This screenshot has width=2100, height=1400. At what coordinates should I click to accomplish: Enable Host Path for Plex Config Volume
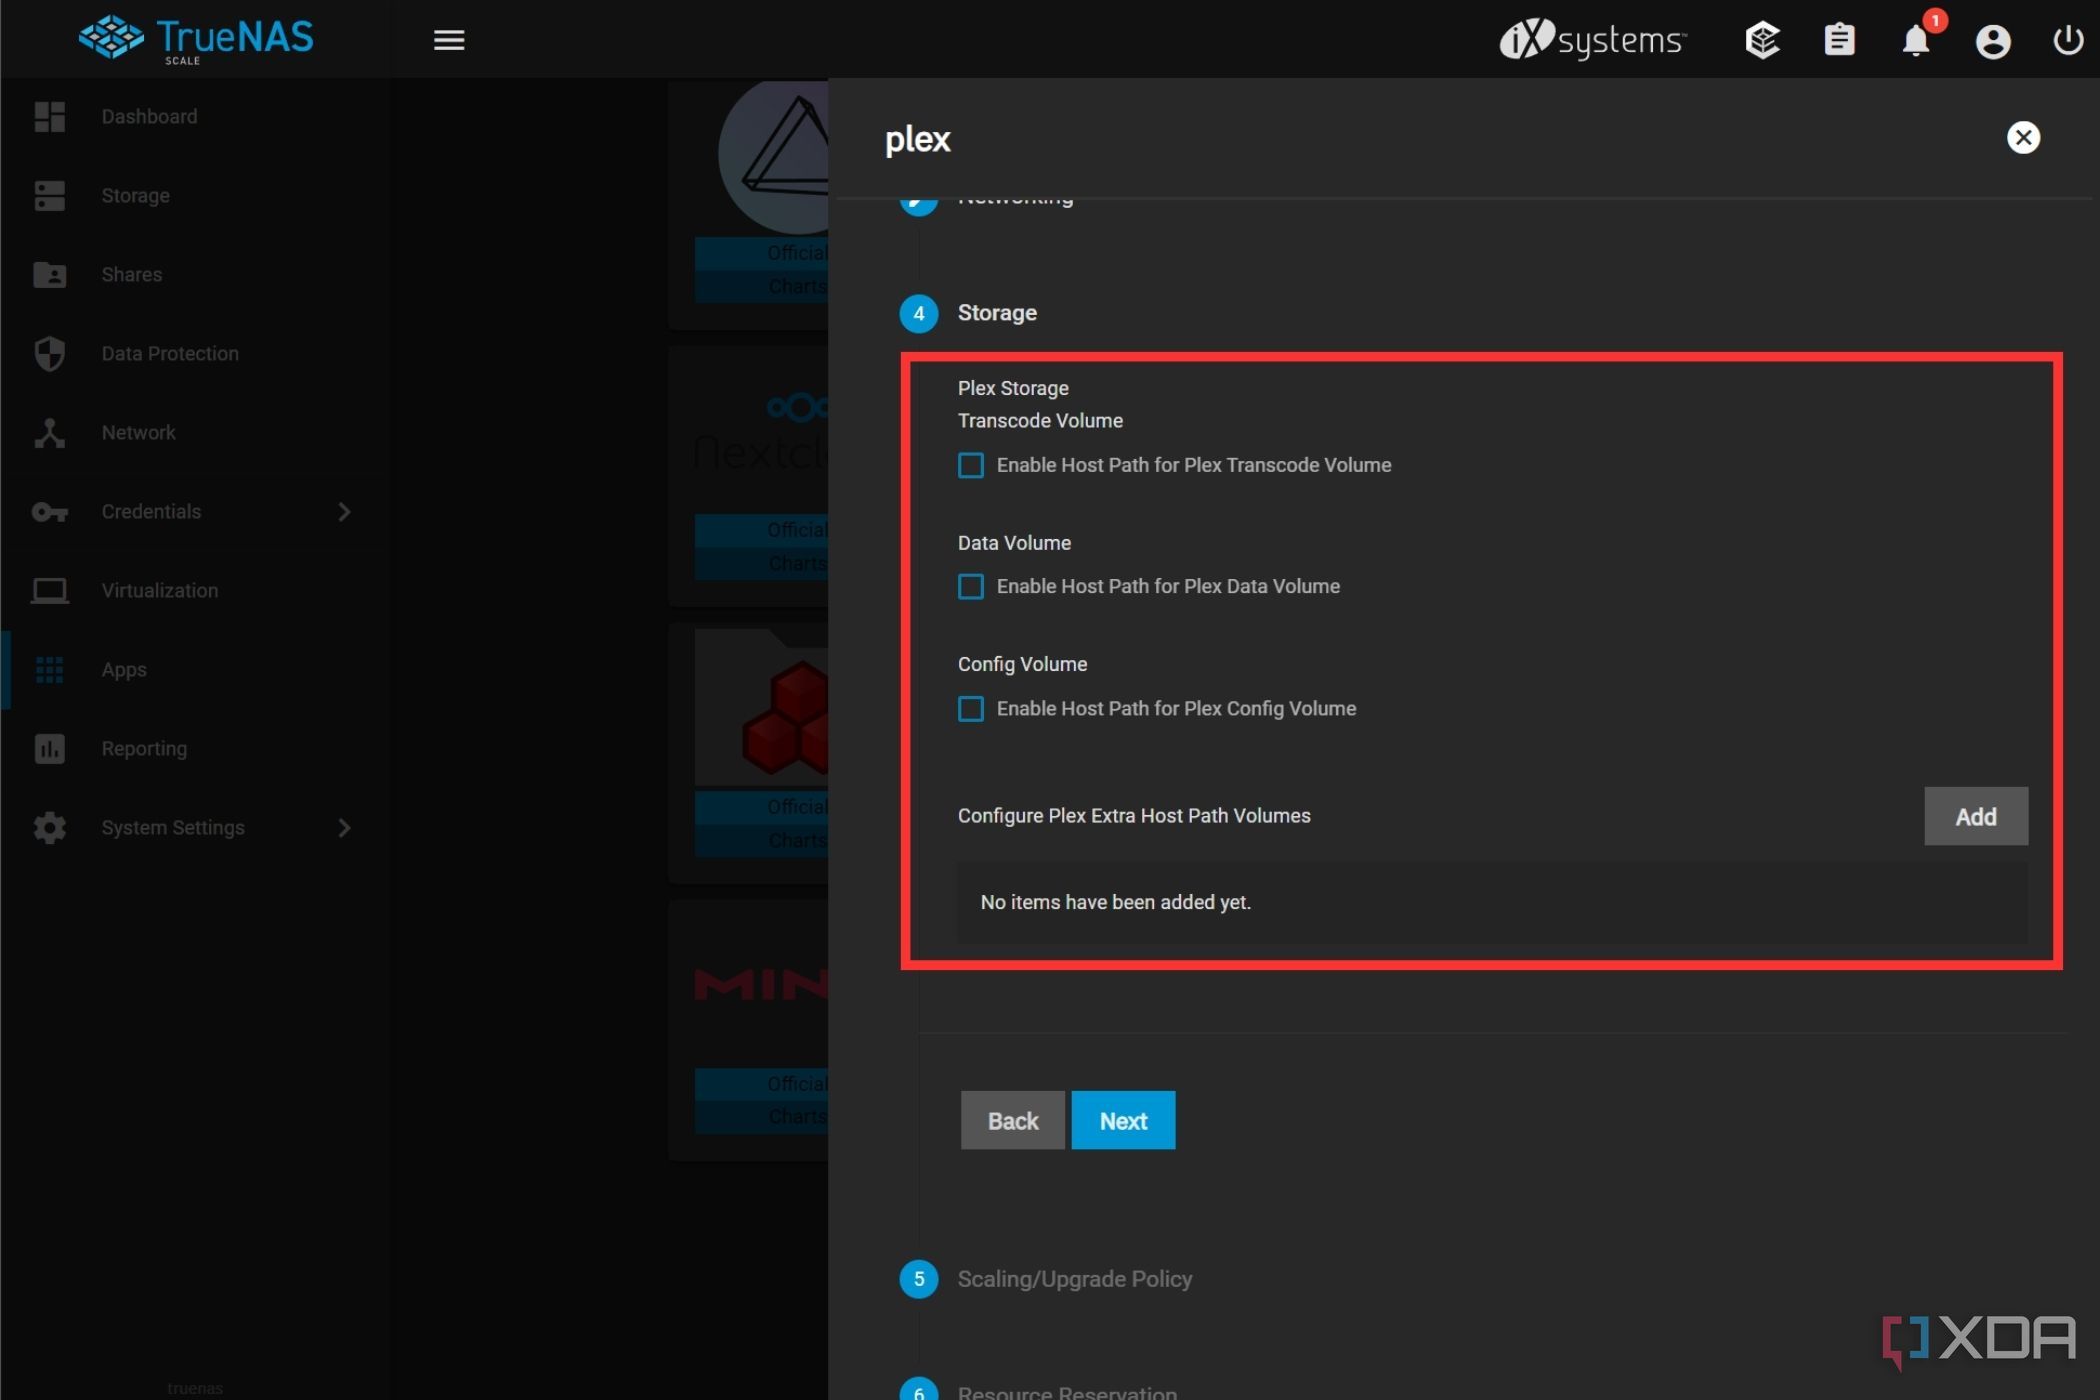pyautogui.click(x=970, y=708)
